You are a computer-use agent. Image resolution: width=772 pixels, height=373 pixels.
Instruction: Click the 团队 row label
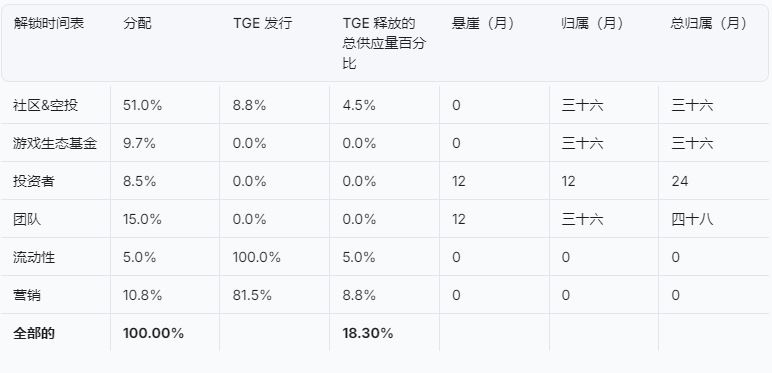coord(27,219)
